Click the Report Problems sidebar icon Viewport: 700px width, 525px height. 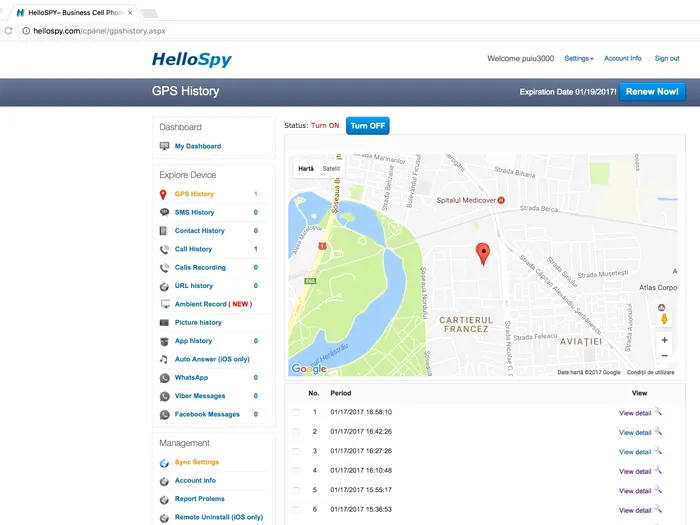(164, 500)
